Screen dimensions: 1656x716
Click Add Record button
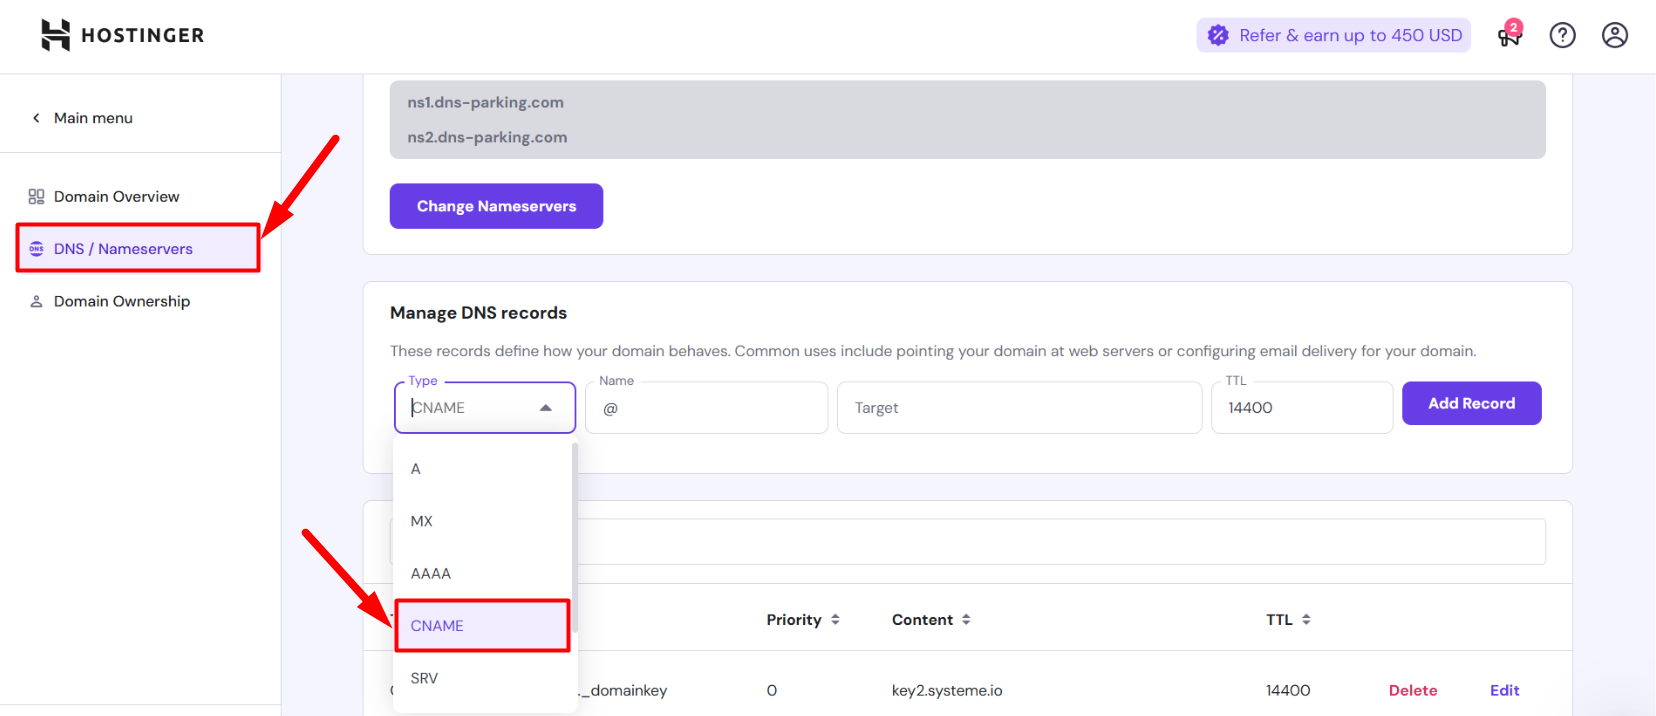1471,403
